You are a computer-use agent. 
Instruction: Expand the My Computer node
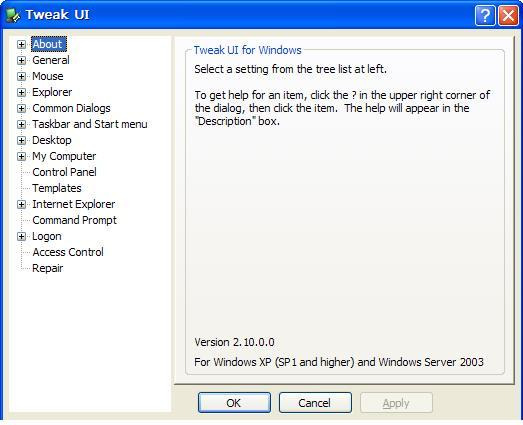21,156
